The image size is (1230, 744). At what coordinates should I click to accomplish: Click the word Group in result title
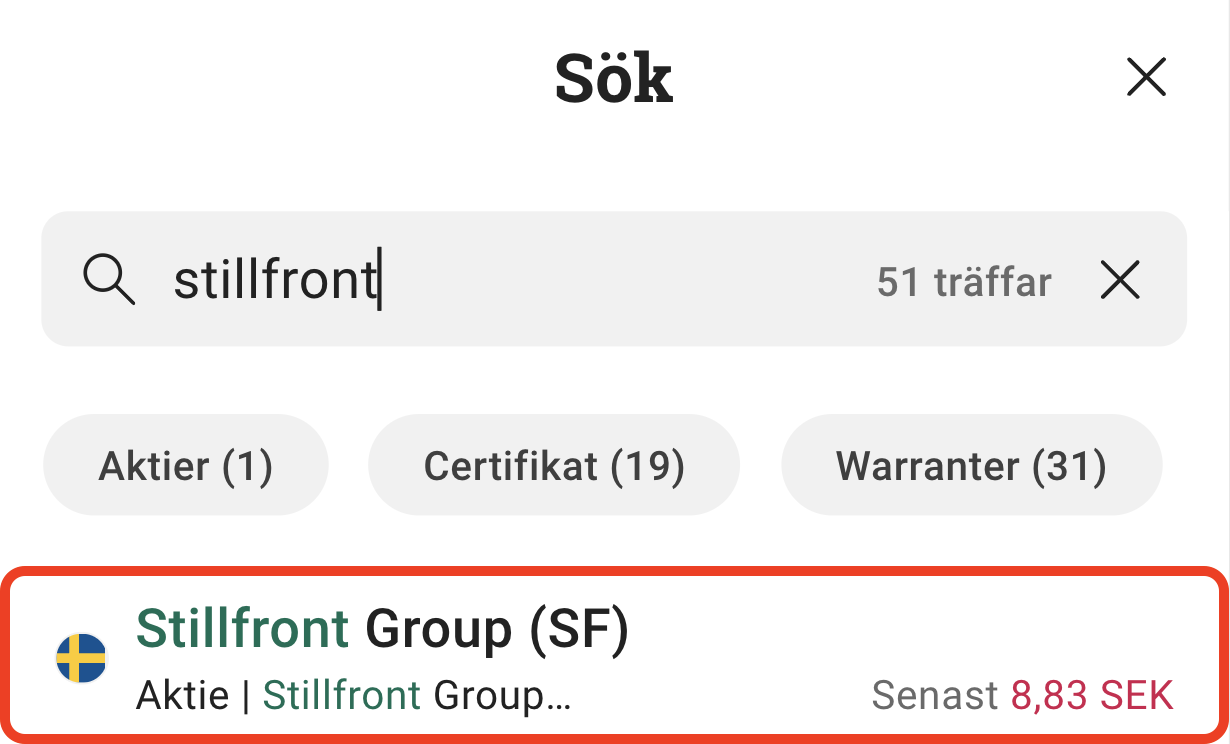point(438,630)
